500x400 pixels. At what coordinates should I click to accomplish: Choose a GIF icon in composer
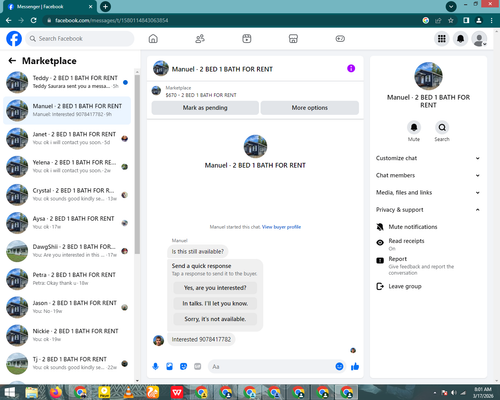[x=197, y=367]
